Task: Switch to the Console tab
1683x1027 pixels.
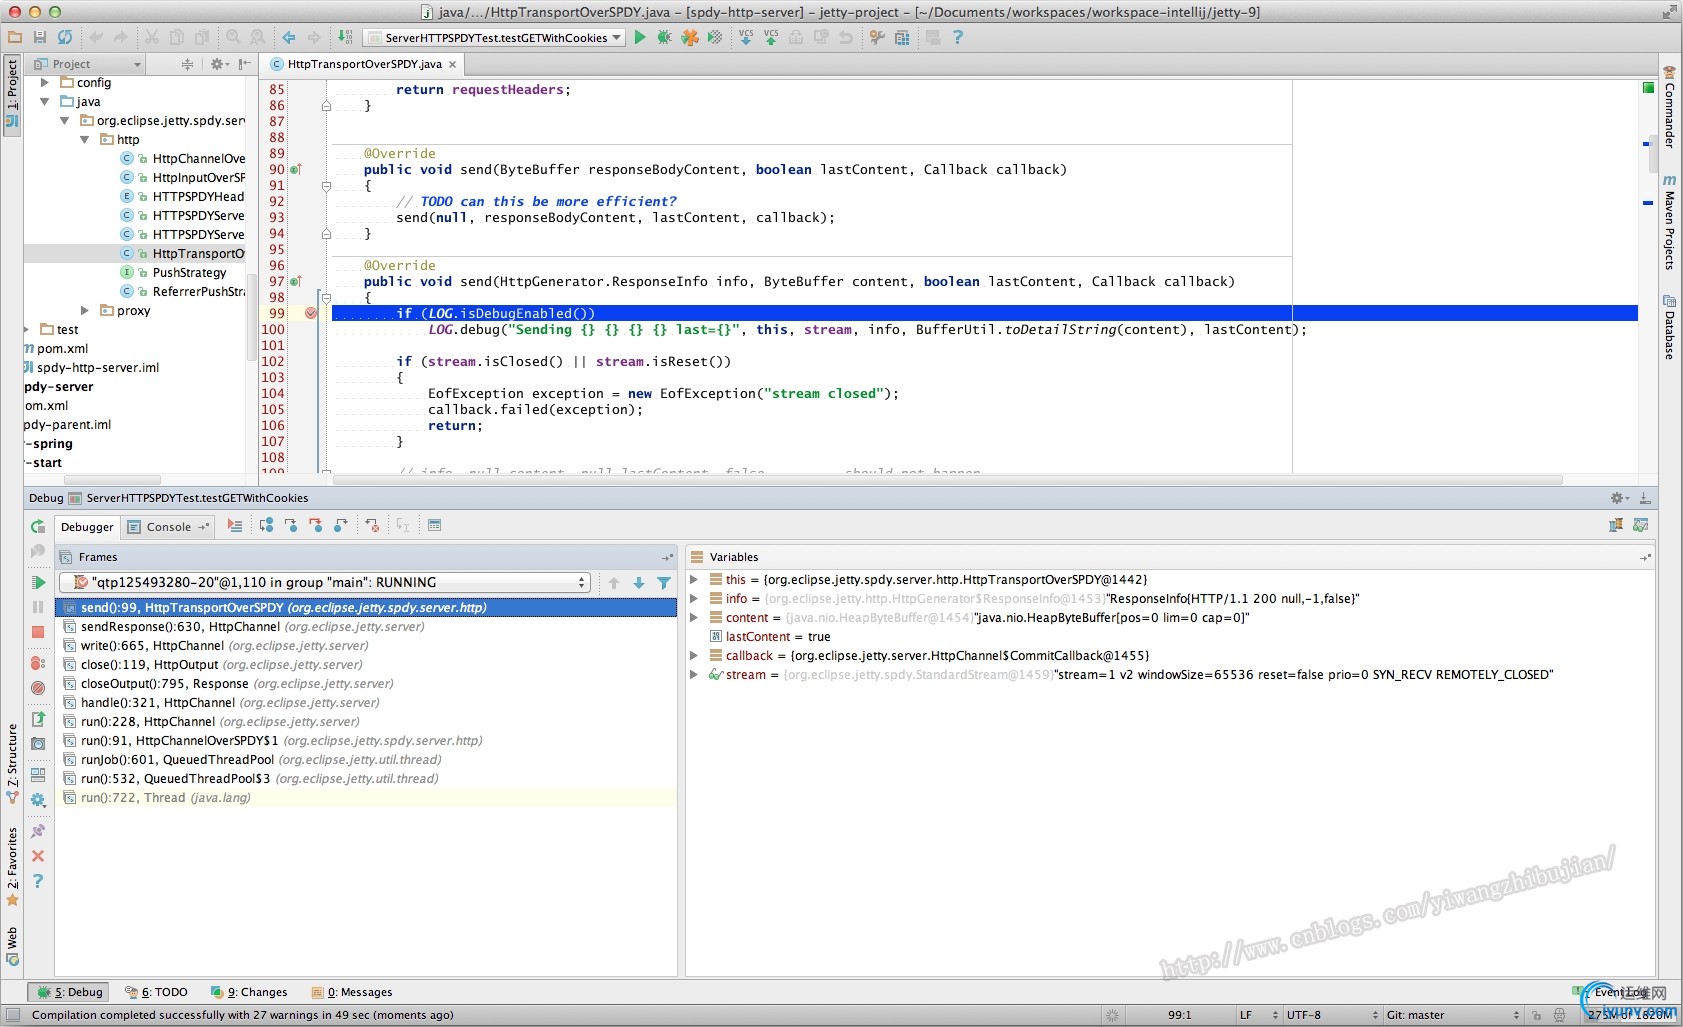Action: [168, 527]
